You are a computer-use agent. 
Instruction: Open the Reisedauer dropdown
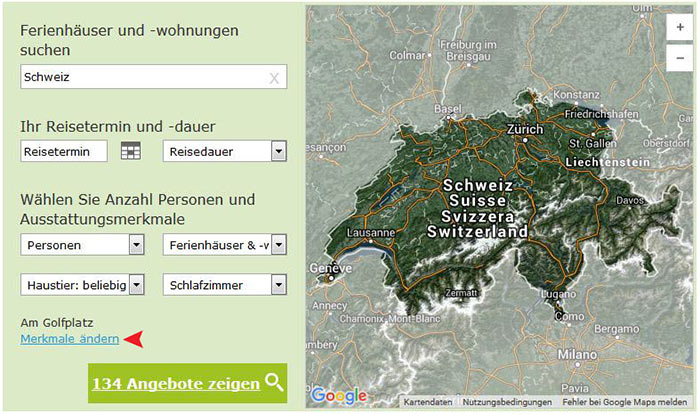tap(225, 151)
